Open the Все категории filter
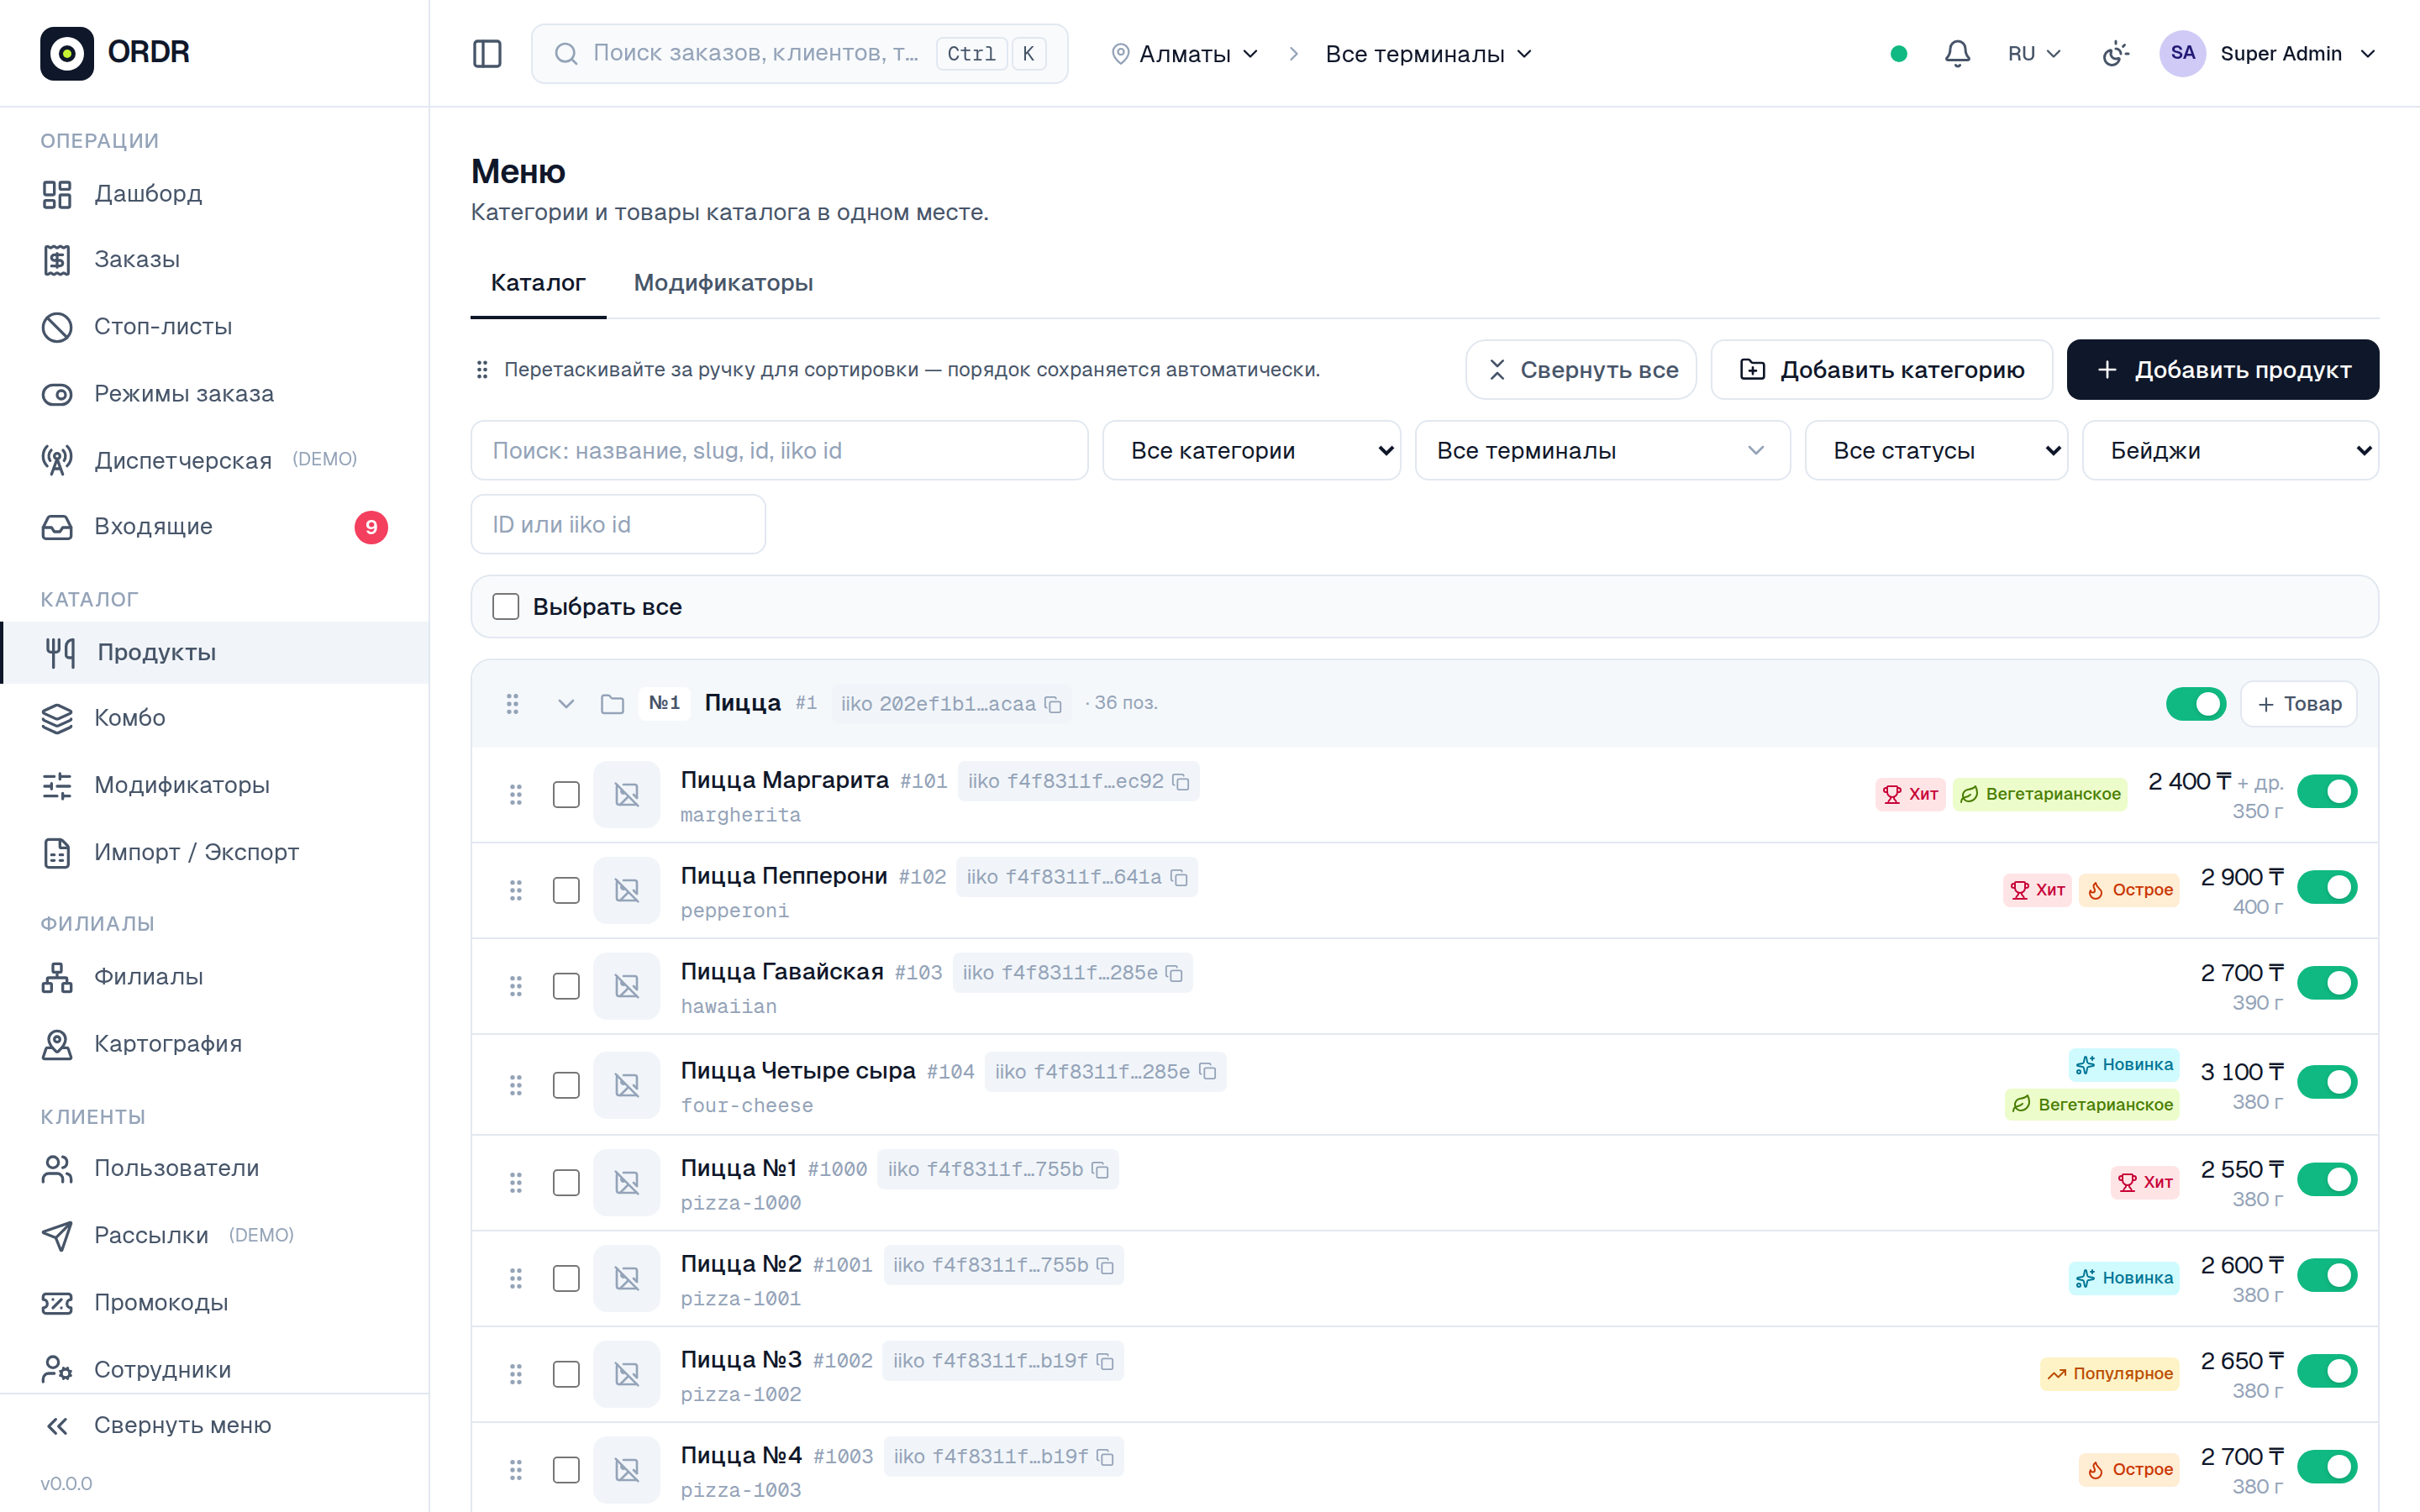 coord(1251,451)
